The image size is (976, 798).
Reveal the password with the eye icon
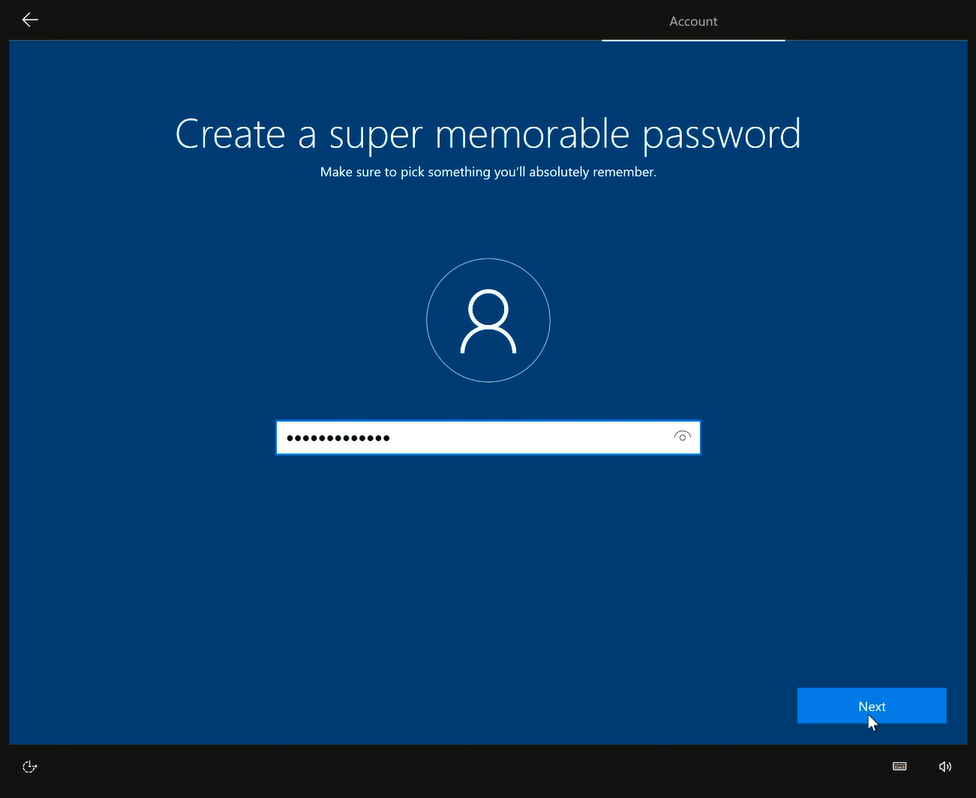click(x=682, y=437)
